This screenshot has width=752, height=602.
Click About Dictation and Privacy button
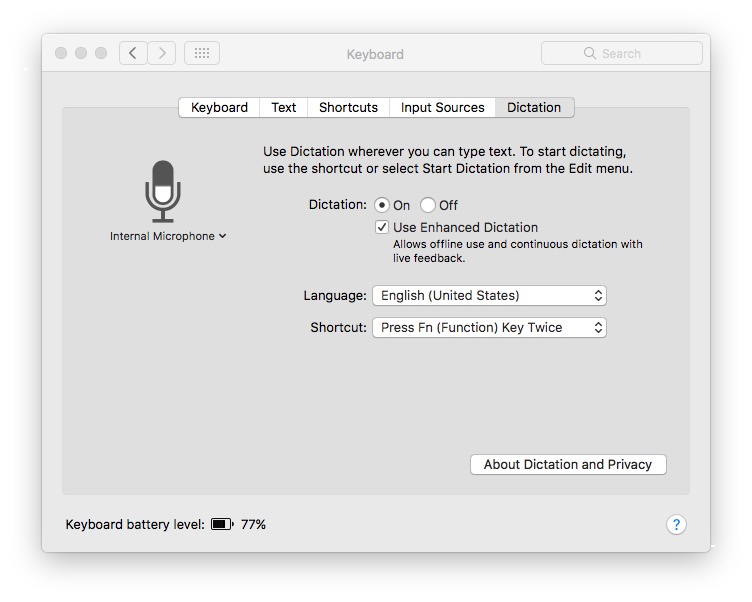567,464
